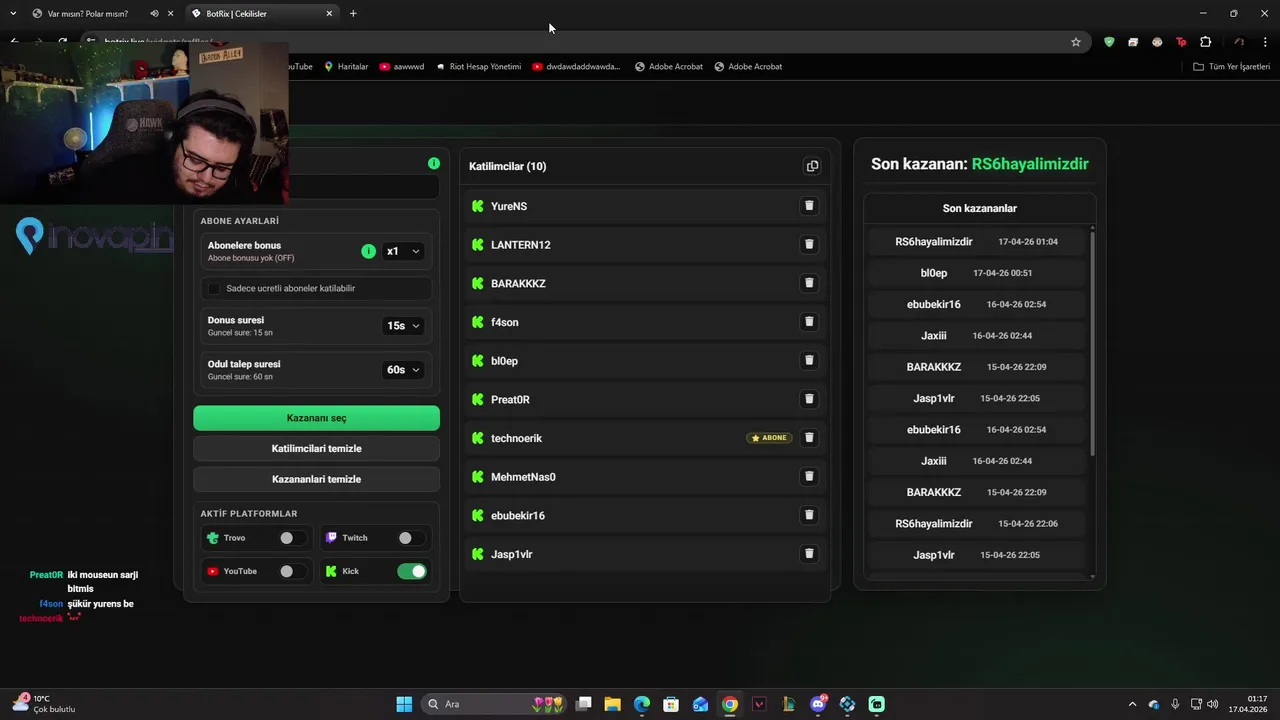Select RS6hayalimizdir 17-04-26 01:04 winner entry
The image size is (1280, 720).
click(976, 242)
